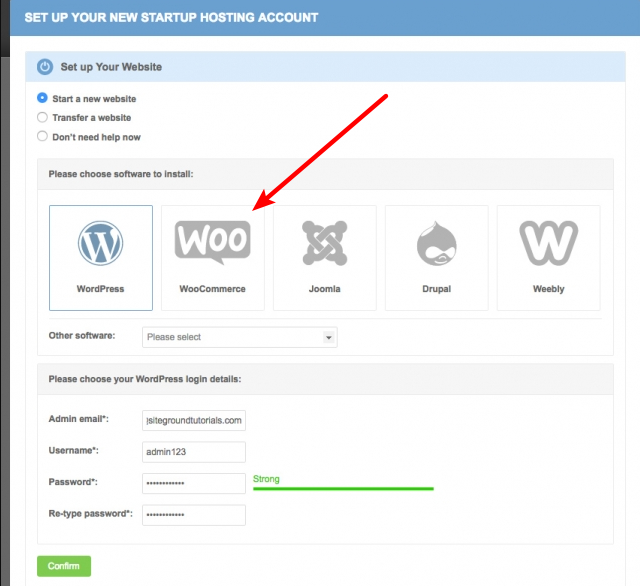Choose the Transfer a website radio button
This screenshot has width=640, height=586.
coord(42,118)
